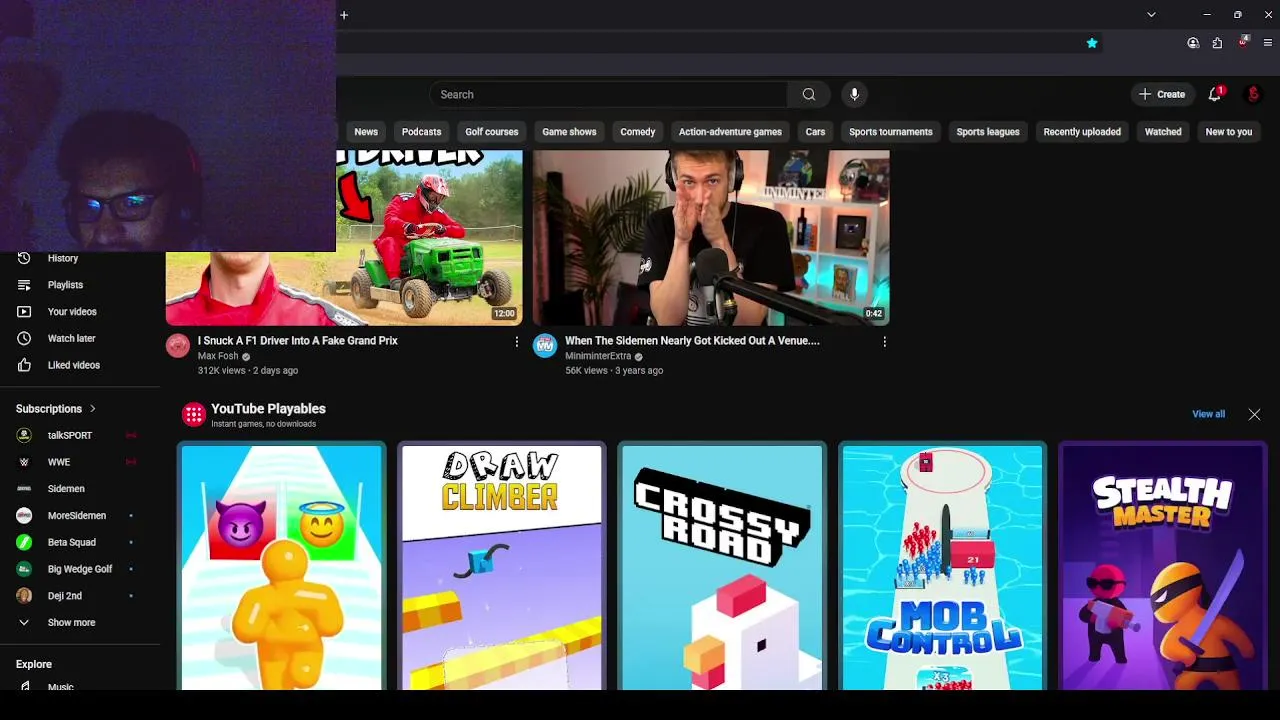Select the Comedy chip
Image resolution: width=1280 pixels, height=720 pixels.
coord(637,132)
